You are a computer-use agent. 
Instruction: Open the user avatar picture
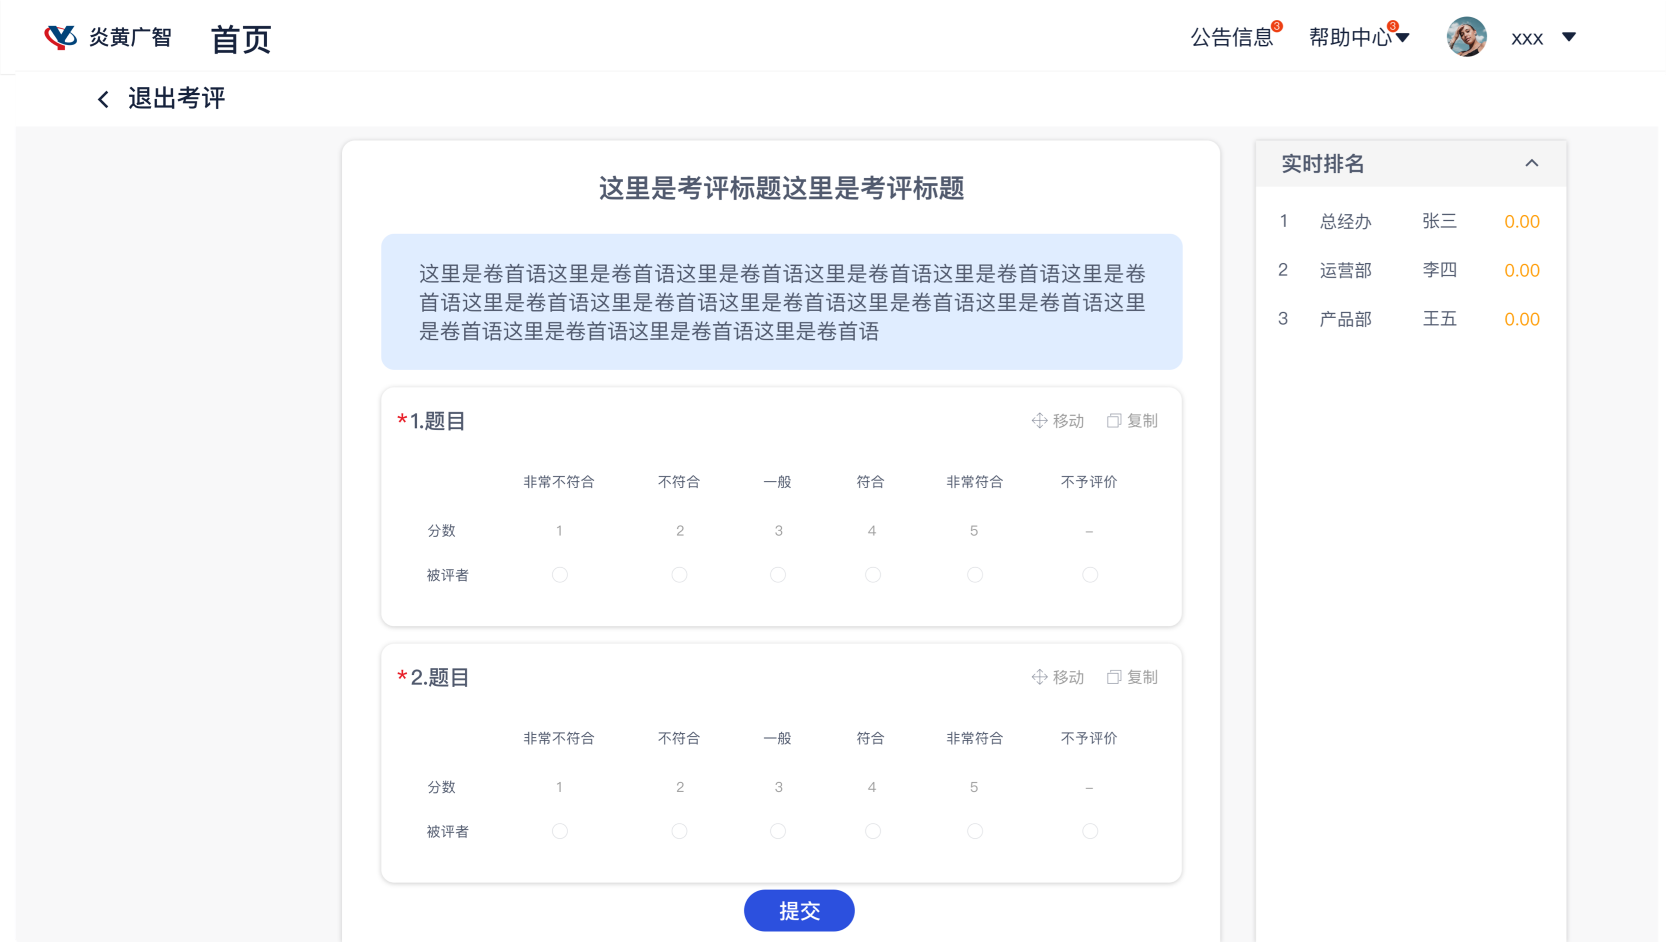(1466, 37)
